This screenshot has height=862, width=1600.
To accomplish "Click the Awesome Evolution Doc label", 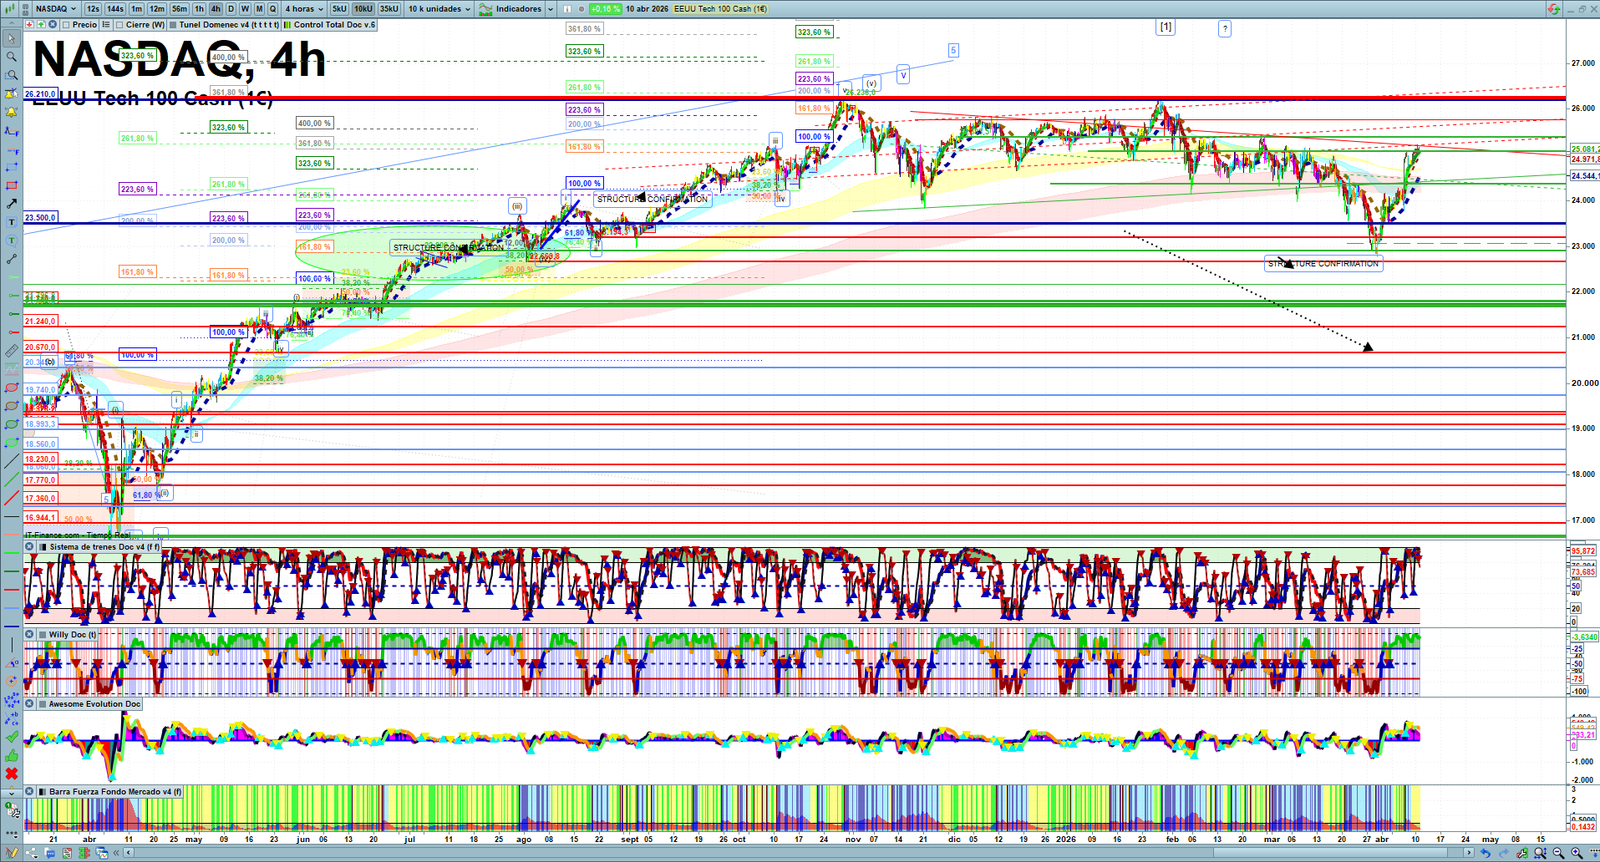I will tap(95, 704).
